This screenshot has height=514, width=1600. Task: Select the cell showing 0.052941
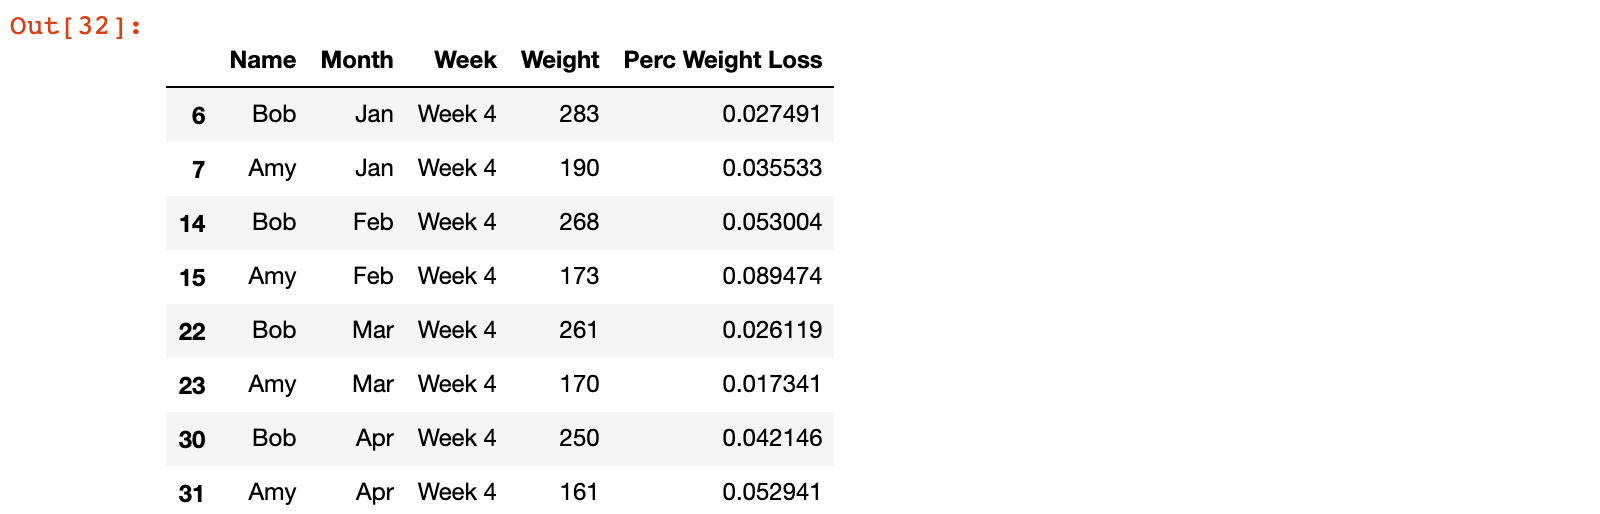click(772, 492)
